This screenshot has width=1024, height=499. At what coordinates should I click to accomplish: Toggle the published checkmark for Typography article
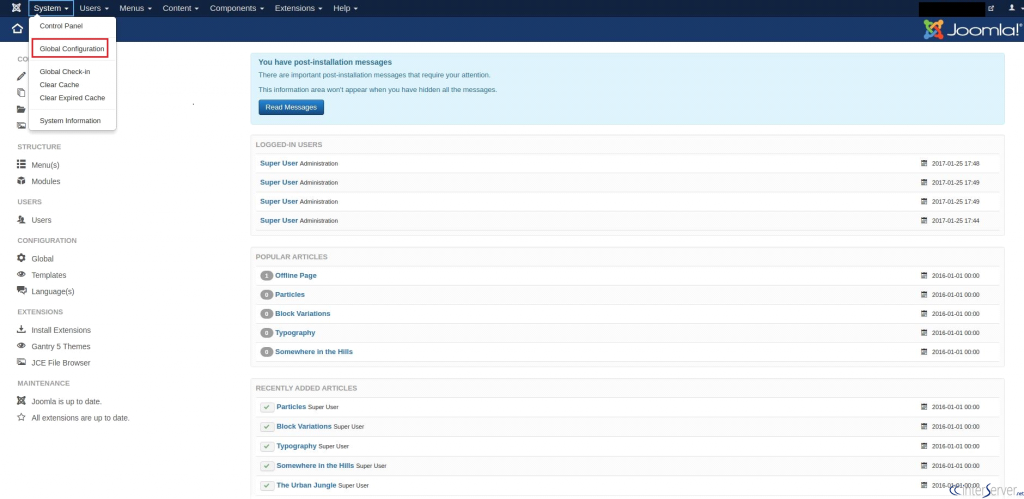[266, 446]
